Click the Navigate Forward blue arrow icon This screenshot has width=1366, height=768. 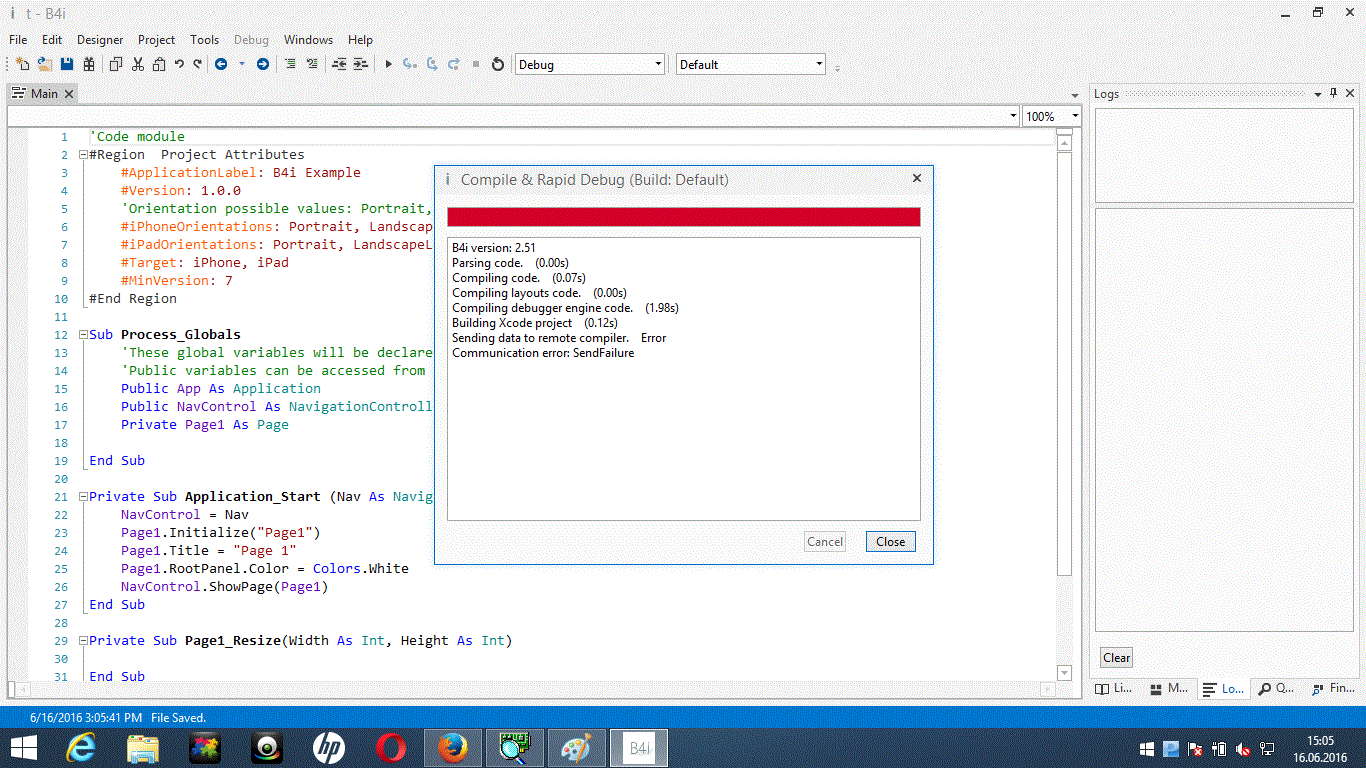coord(263,64)
